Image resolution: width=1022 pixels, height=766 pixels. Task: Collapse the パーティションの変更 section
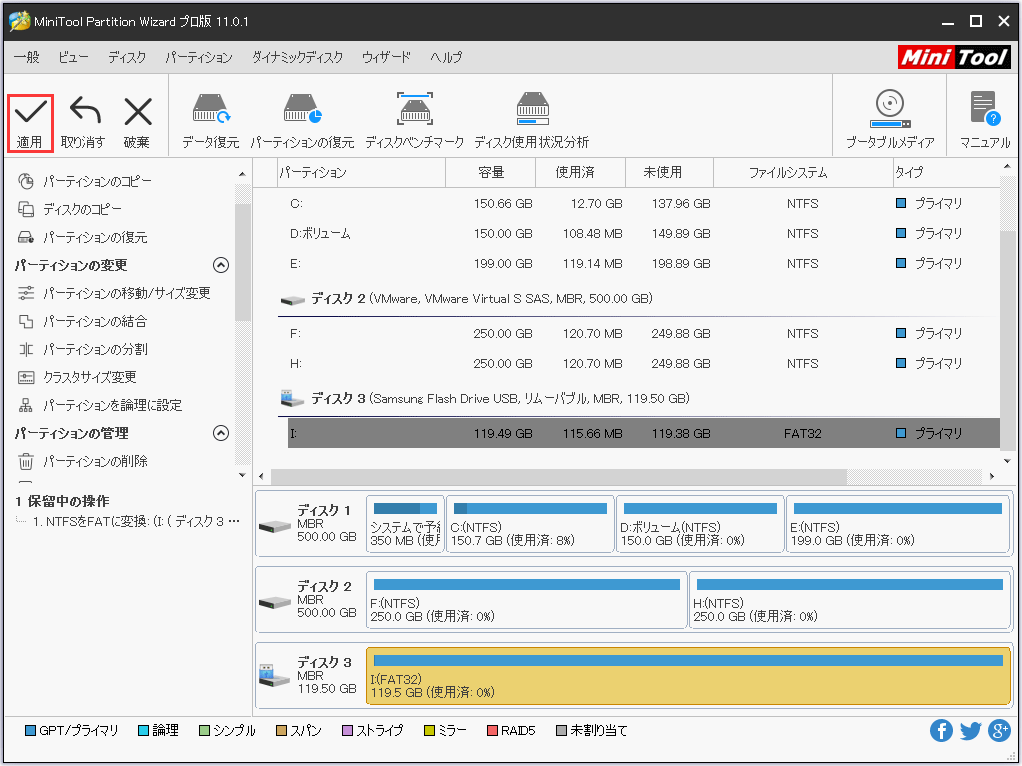pyautogui.click(x=221, y=265)
